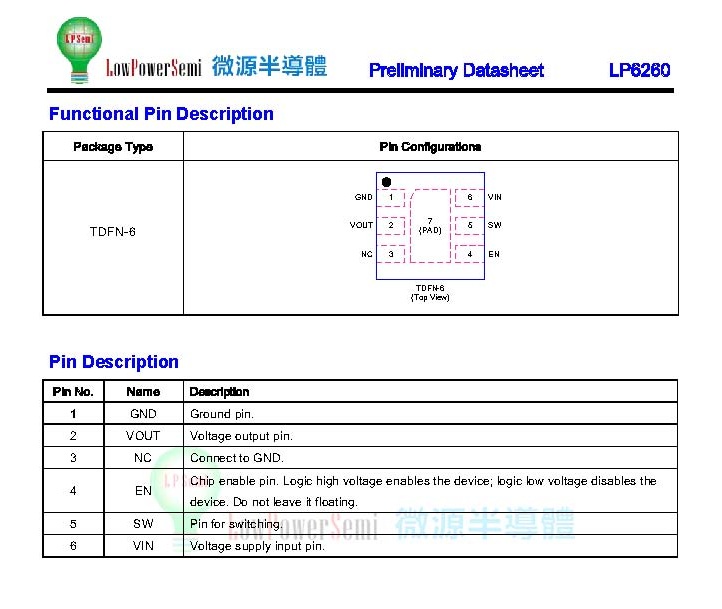Click the LP Semi light bulb logo
Image resolution: width=722 pixels, height=609 pixels.
tap(79, 50)
